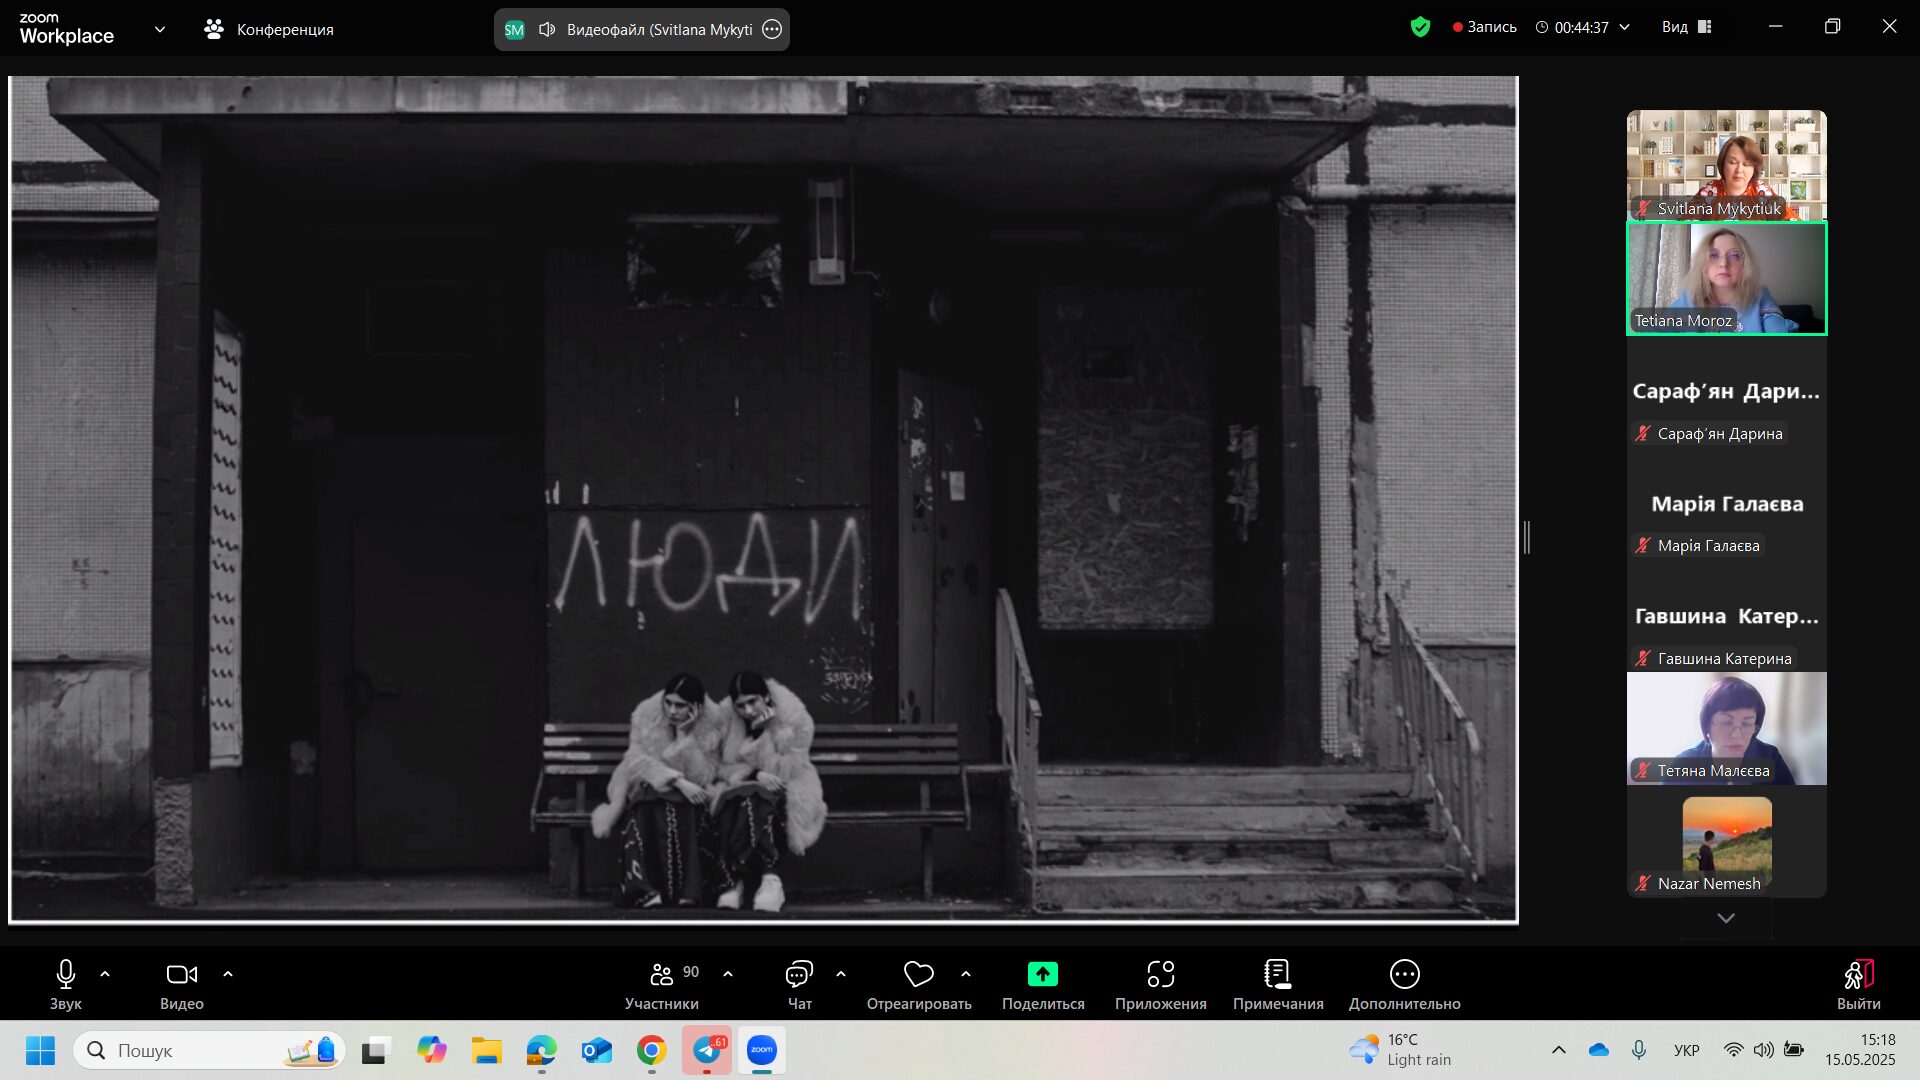Open Telegram from the Windows taskbar
Image resolution: width=1920 pixels, height=1080 pixels.
[707, 1050]
